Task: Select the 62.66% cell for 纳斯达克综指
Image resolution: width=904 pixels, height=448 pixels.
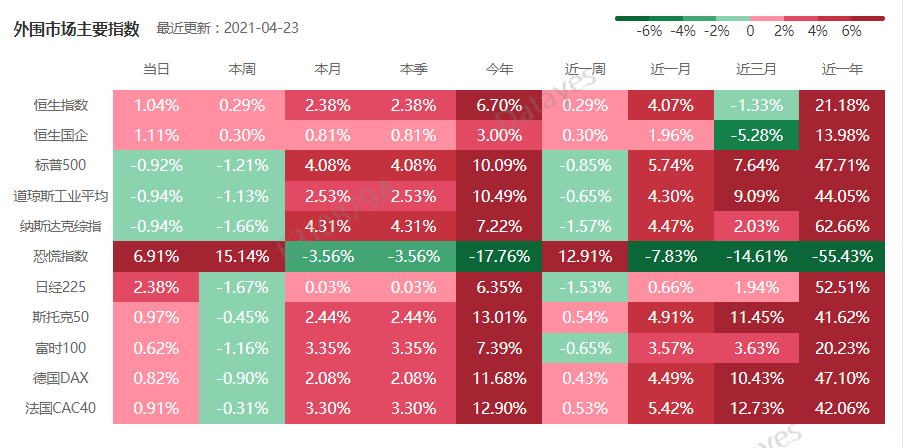Action: click(842, 226)
